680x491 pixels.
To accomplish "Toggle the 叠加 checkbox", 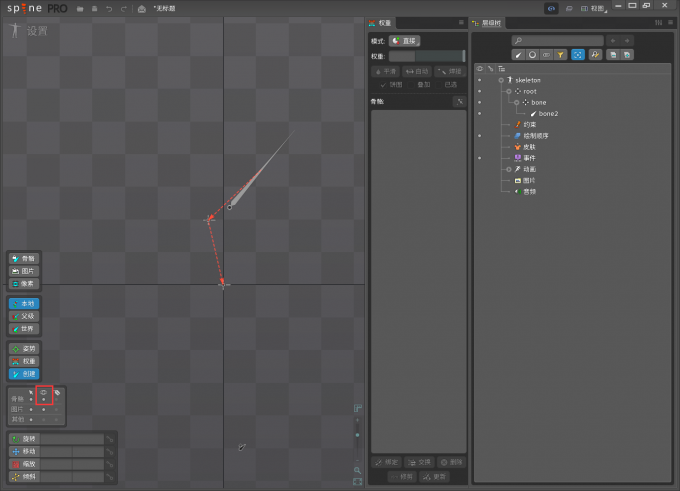I will coord(418,85).
